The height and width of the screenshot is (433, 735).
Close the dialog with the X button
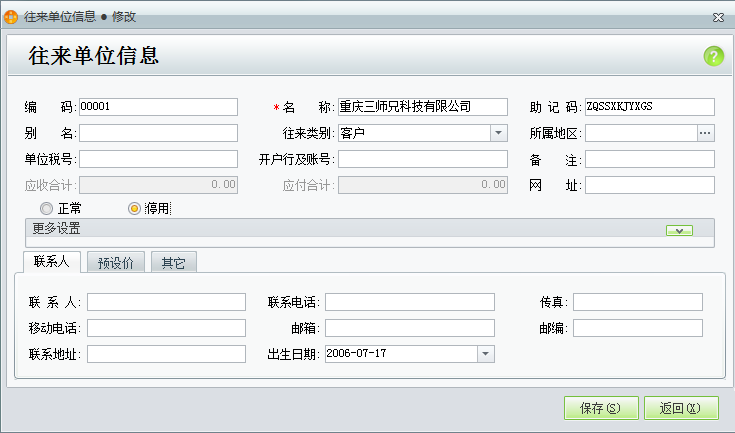717,17
